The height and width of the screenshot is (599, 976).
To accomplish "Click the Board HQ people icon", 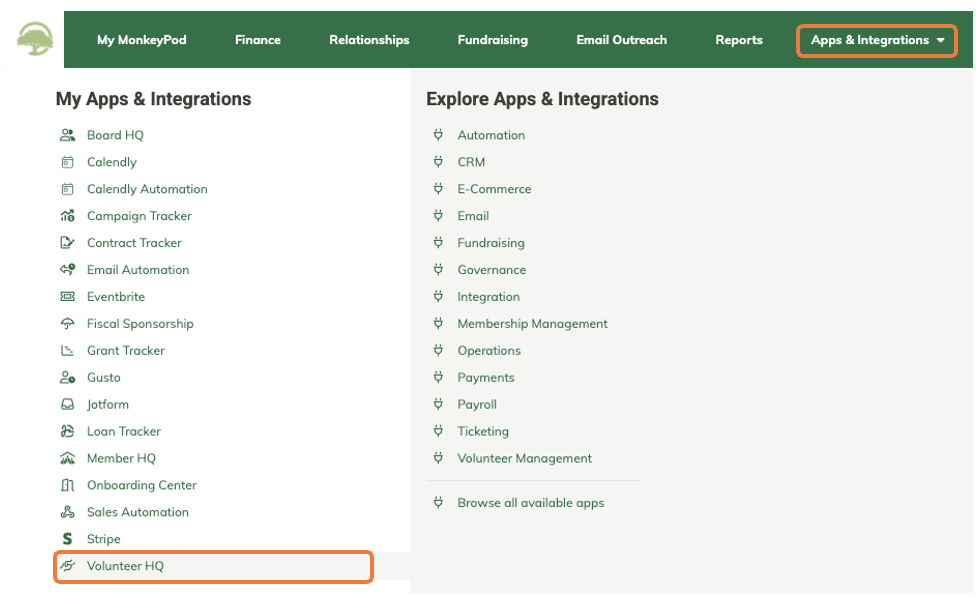I will coord(67,135).
